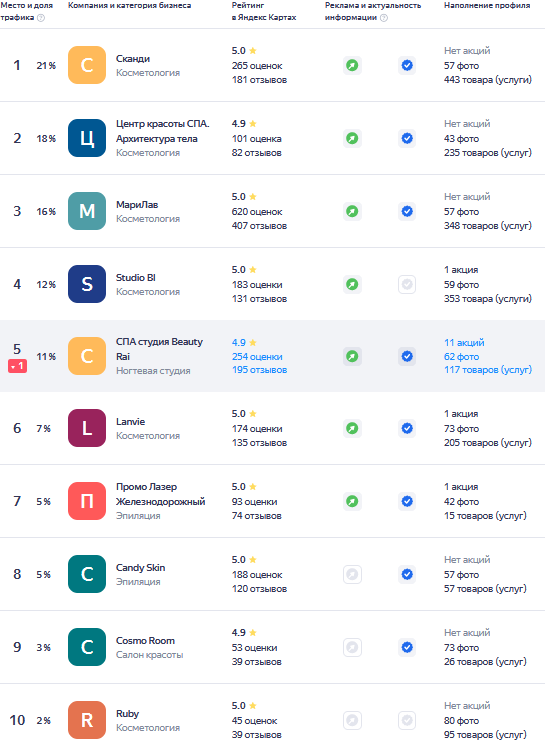545x750 pixels.
Task: Open the '117 товаров (услуг)' link
Action: [x=488, y=370]
